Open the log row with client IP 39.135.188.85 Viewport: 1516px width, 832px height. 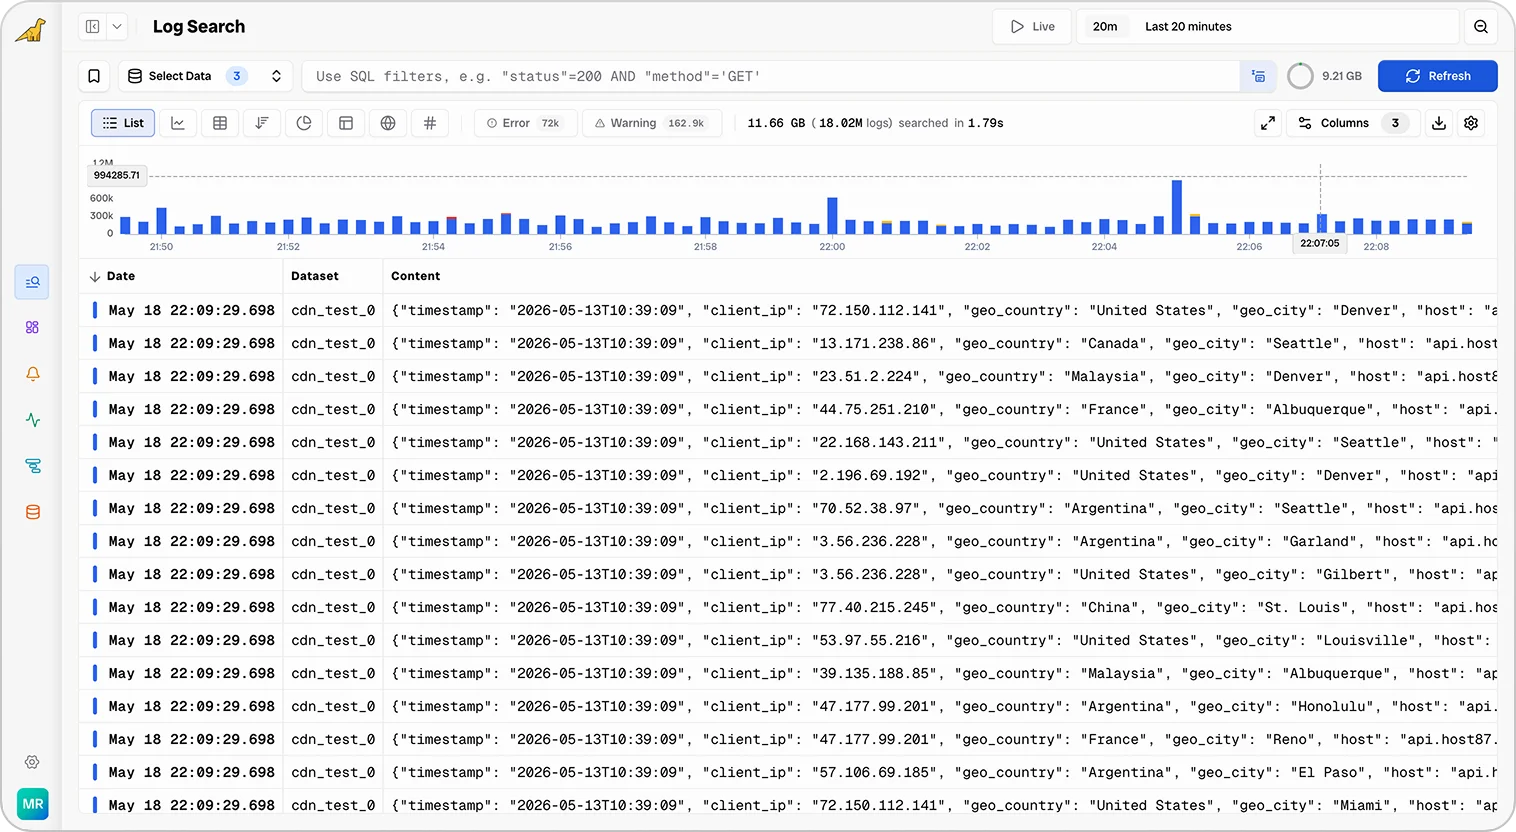788,673
